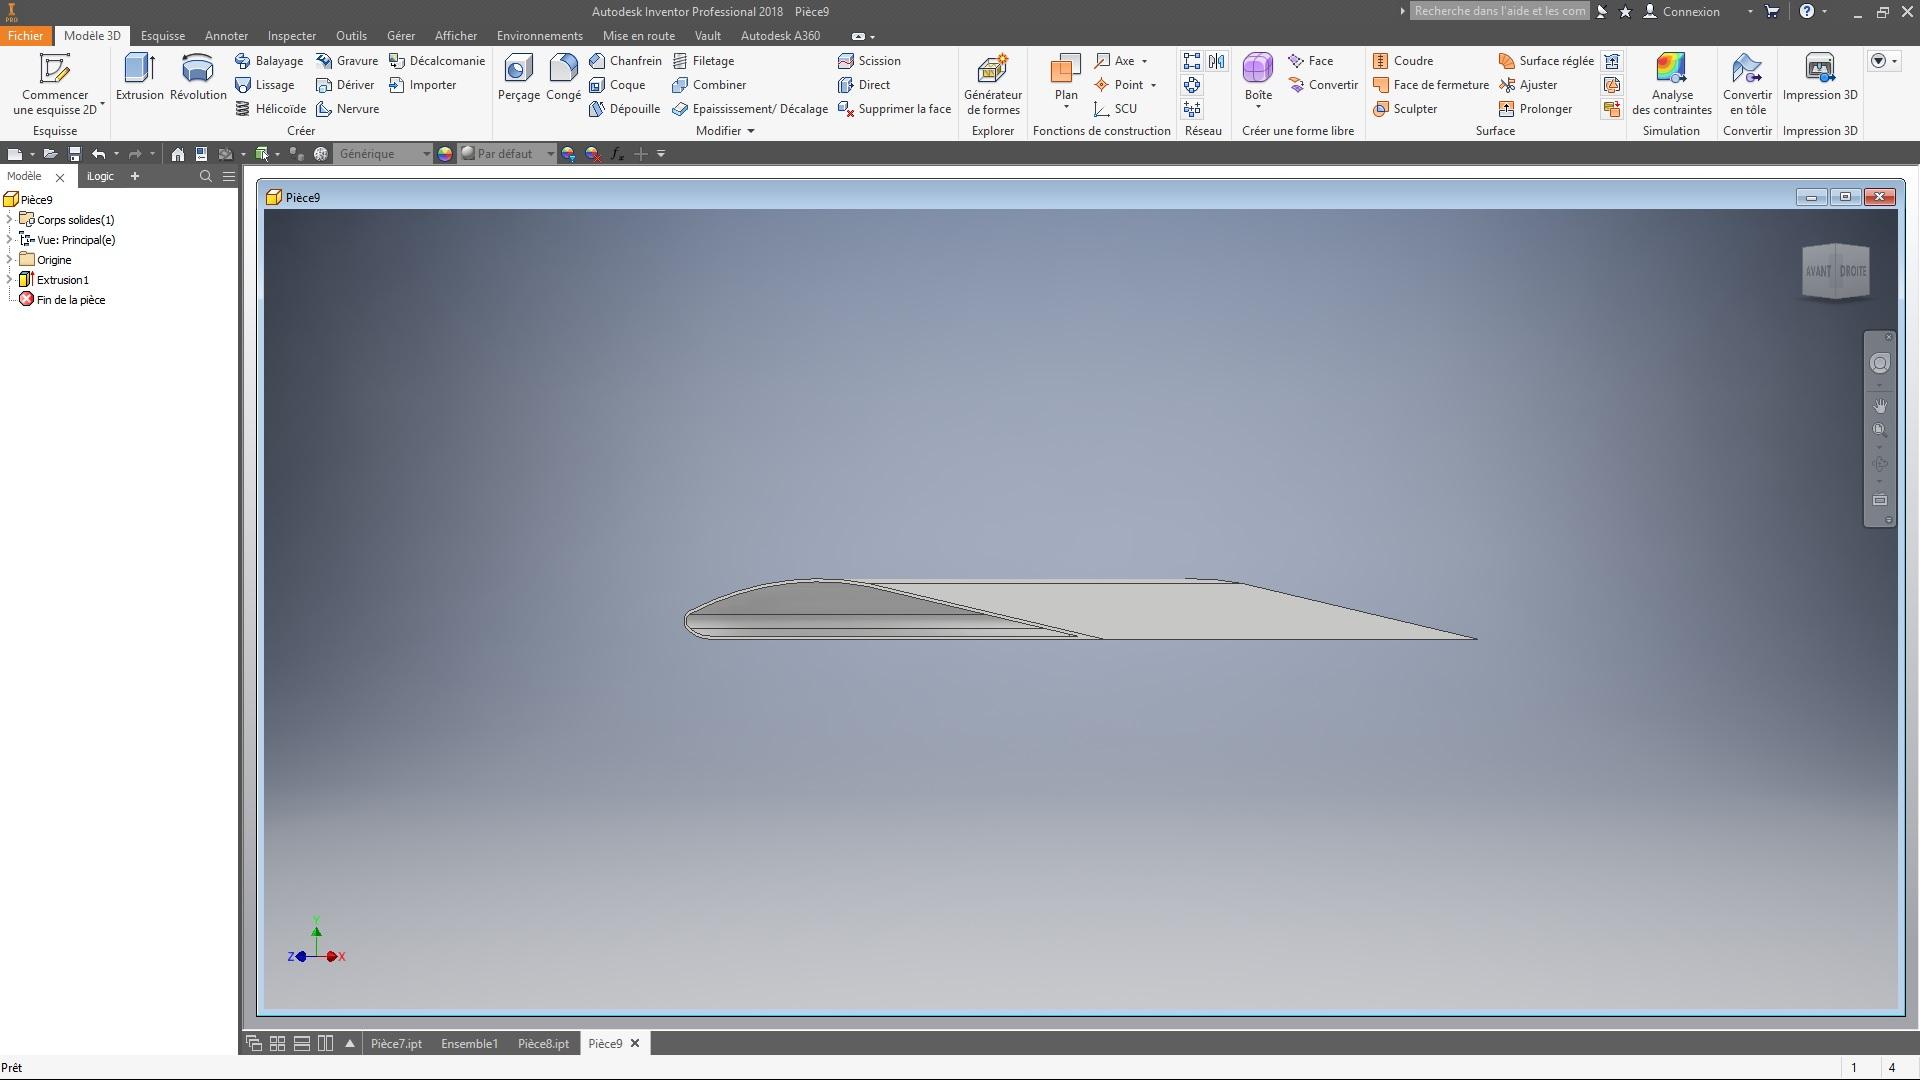Expand the Origine folder in browser

tap(10, 260)
